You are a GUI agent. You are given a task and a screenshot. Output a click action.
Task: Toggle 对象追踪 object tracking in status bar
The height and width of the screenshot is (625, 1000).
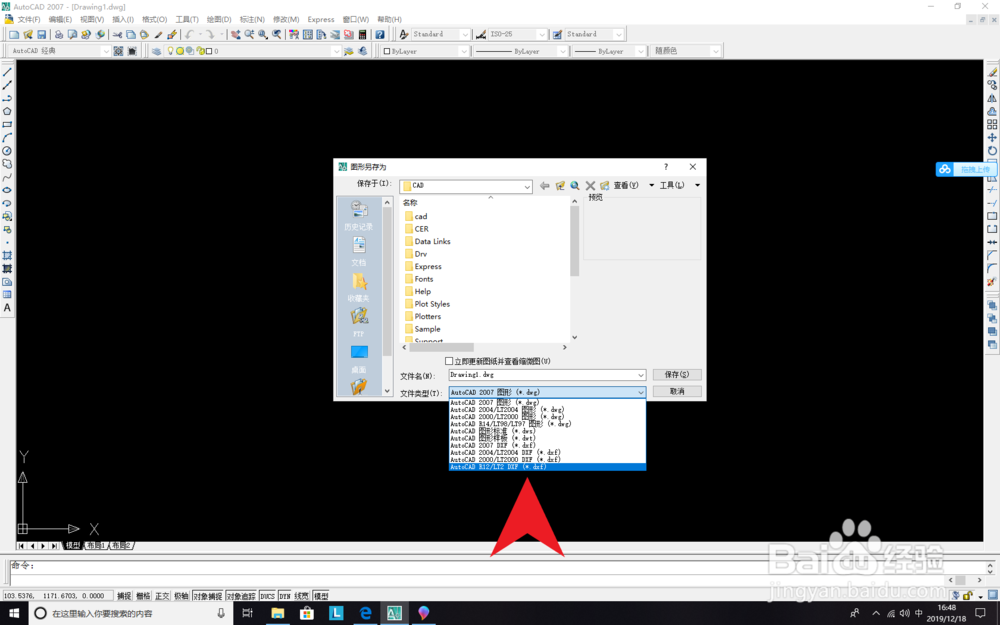[x=241, y=596]
